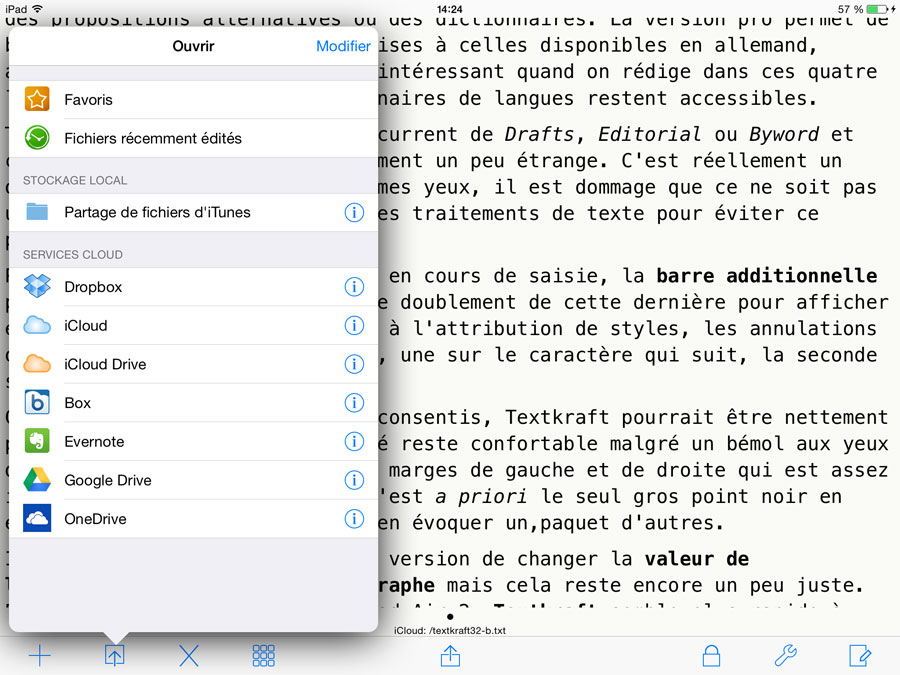The width and height of the screenshot is (900, 675).
Task: Show info for Box
Action: (354, 403)
